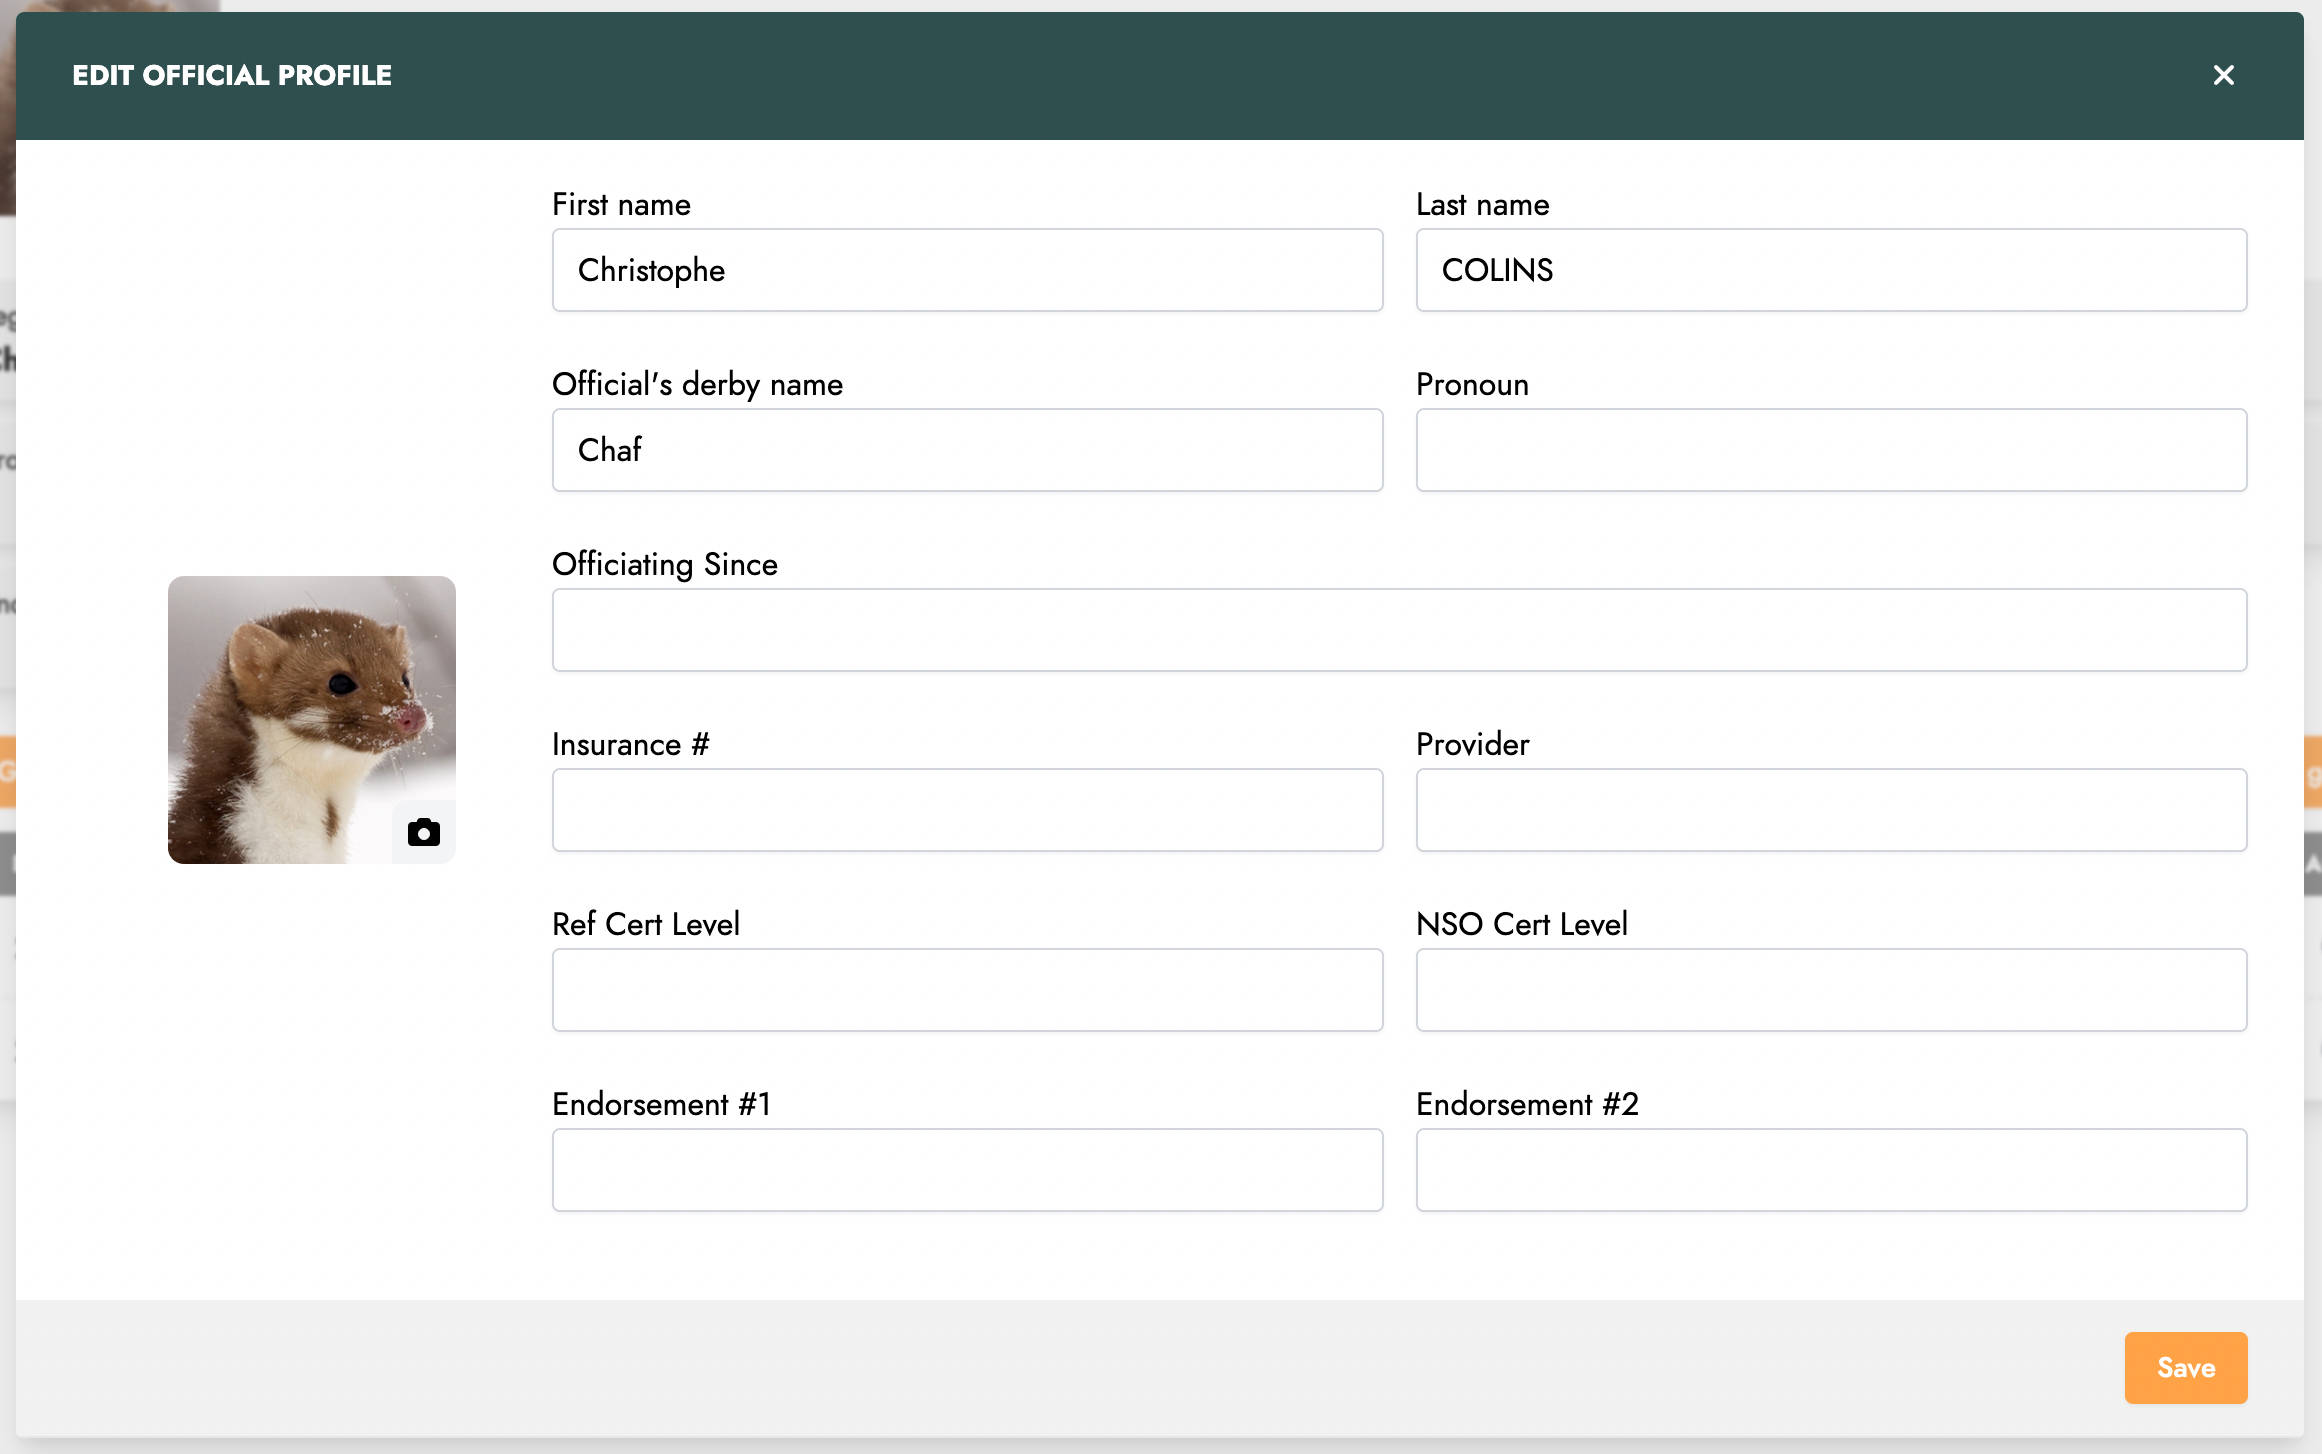Click the Ref Cert Level label
The image size is (2322, 1454).
tap(645, 924)
